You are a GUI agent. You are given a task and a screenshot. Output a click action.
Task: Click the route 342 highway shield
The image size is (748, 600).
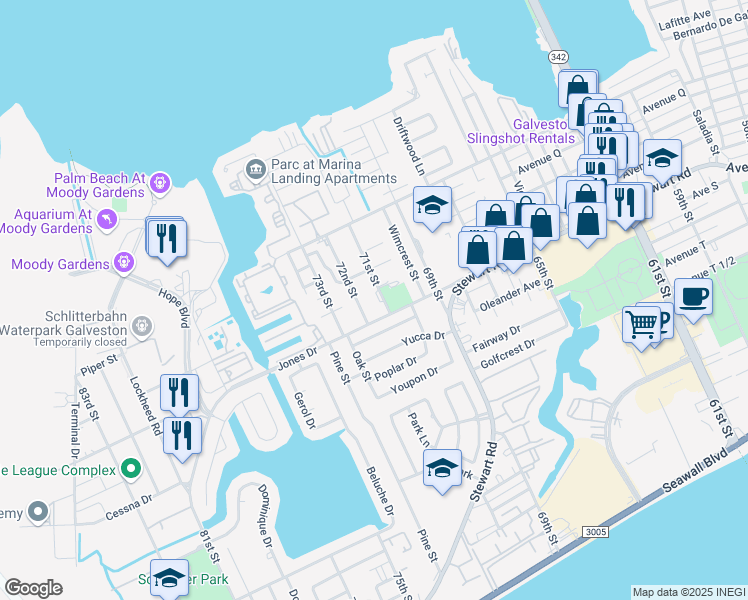558,57
